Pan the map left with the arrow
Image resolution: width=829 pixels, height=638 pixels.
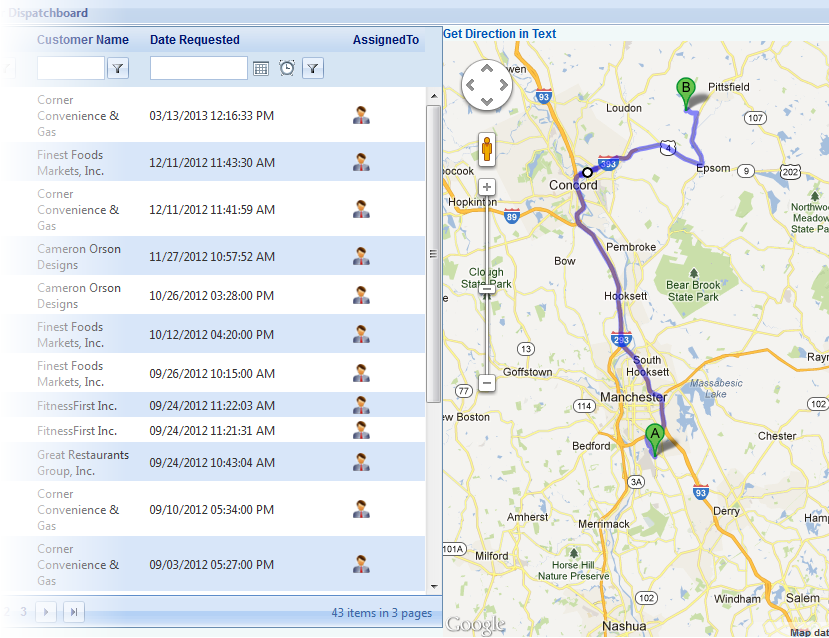coord(470,85)
